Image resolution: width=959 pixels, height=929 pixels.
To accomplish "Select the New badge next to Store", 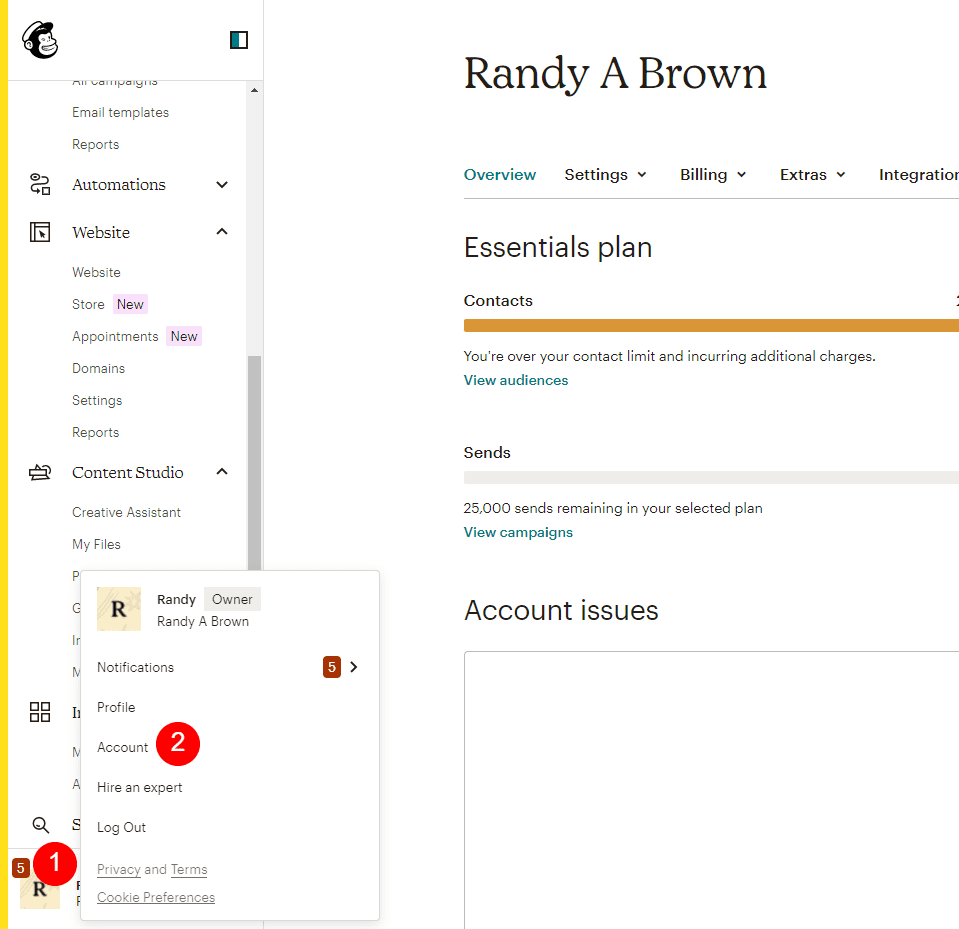I will pyautogui.click(x=130, y=304).
